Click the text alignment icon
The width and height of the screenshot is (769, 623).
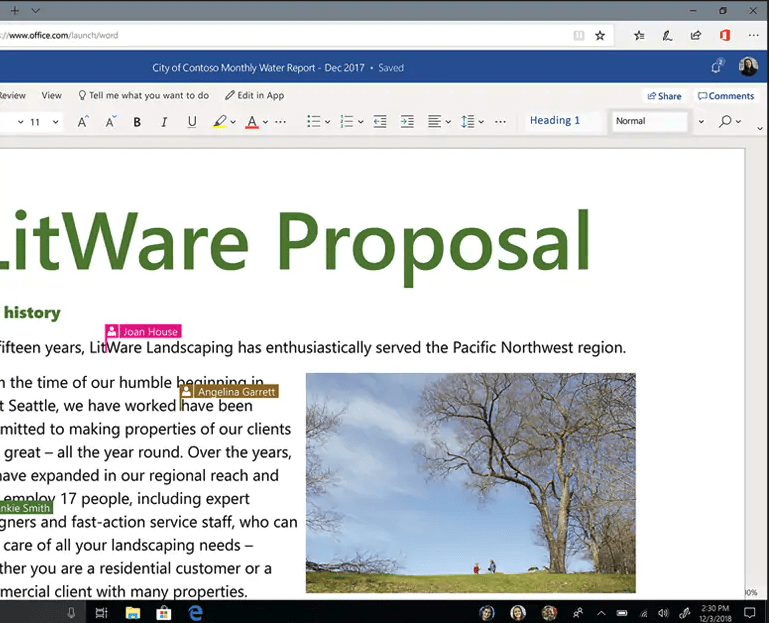434,122
